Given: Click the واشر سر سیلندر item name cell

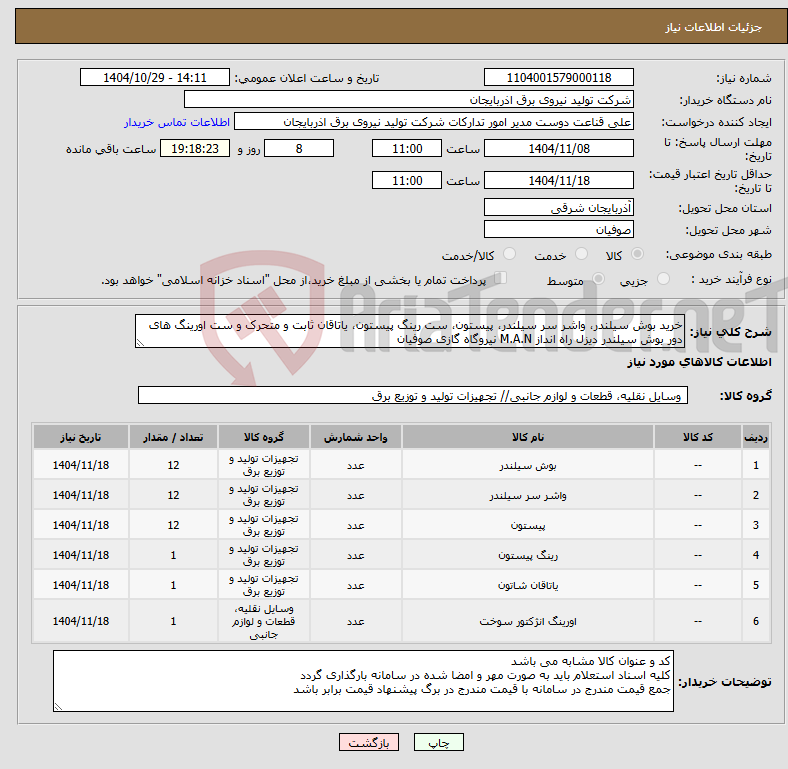Looking at the screenshot, I should (528, 495).
